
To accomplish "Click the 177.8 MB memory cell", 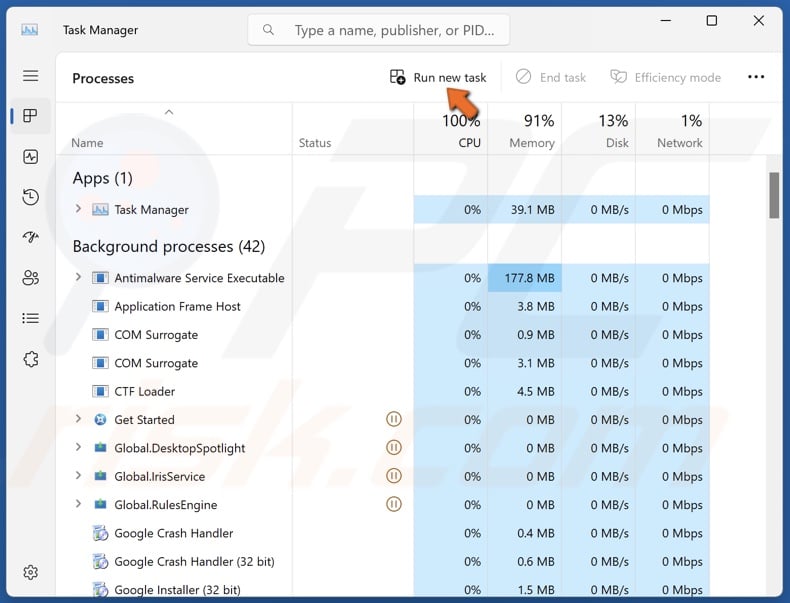I will (x=524, y=278).
